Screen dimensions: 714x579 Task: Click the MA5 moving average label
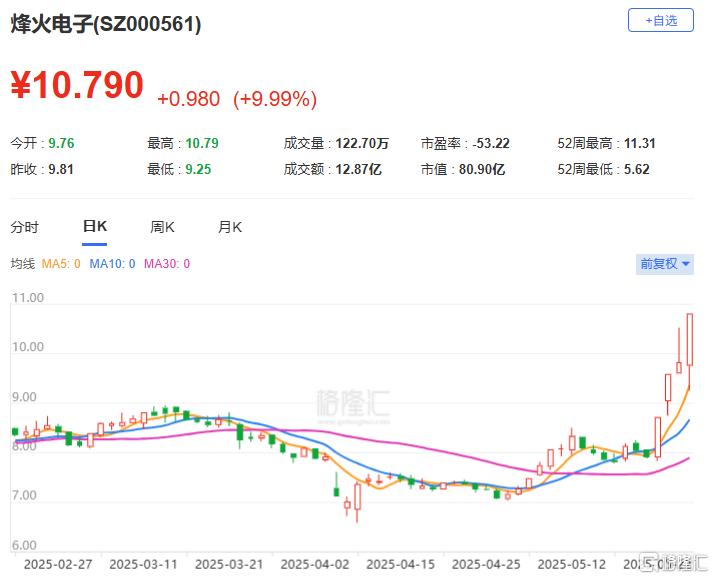[61, 264]
